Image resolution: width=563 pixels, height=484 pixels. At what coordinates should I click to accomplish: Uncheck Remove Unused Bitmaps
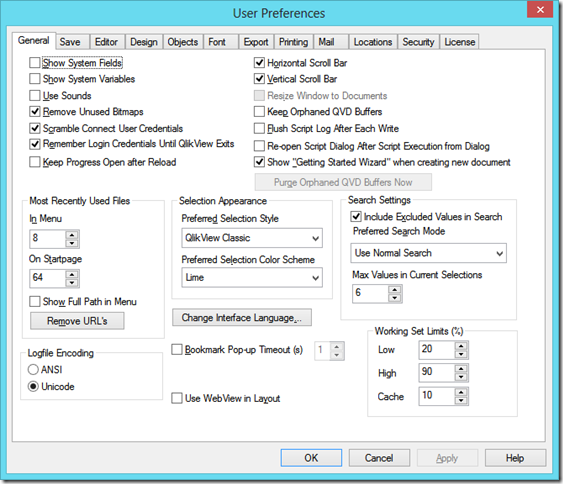(x=35, y=112)
